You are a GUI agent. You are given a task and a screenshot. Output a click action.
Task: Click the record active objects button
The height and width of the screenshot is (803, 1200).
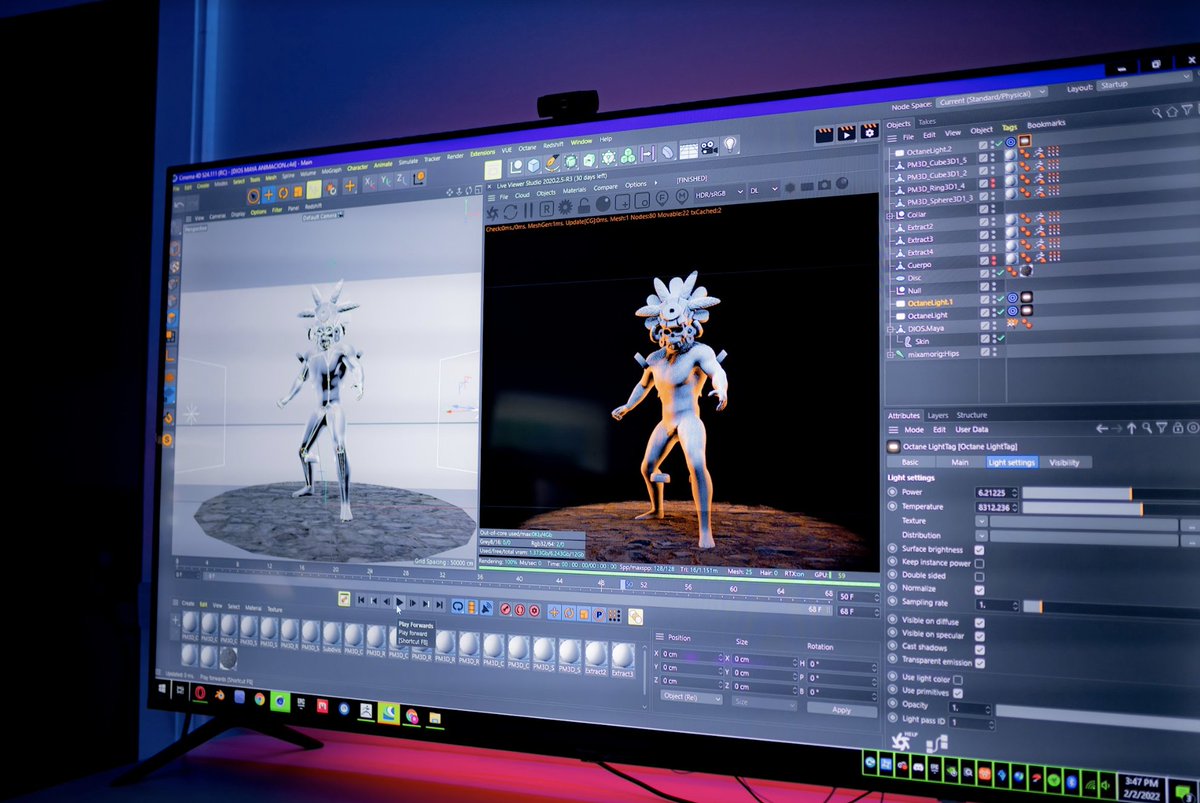click(x=505, y=610)
